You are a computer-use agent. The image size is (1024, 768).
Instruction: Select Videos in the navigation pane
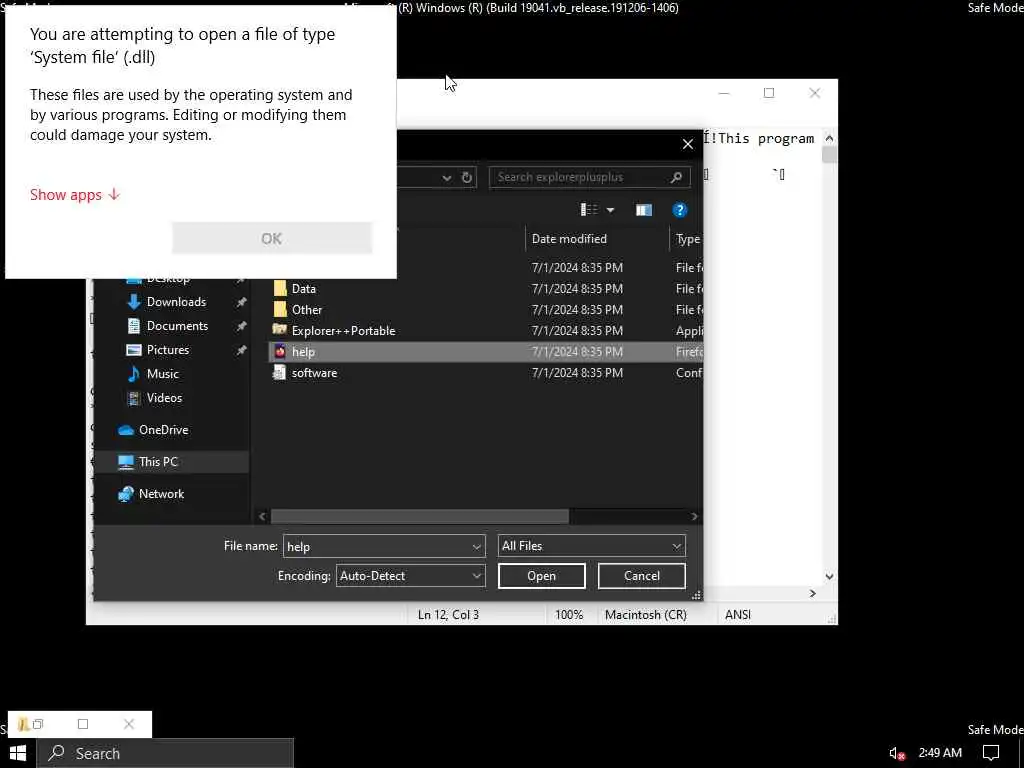pos(164,398)
